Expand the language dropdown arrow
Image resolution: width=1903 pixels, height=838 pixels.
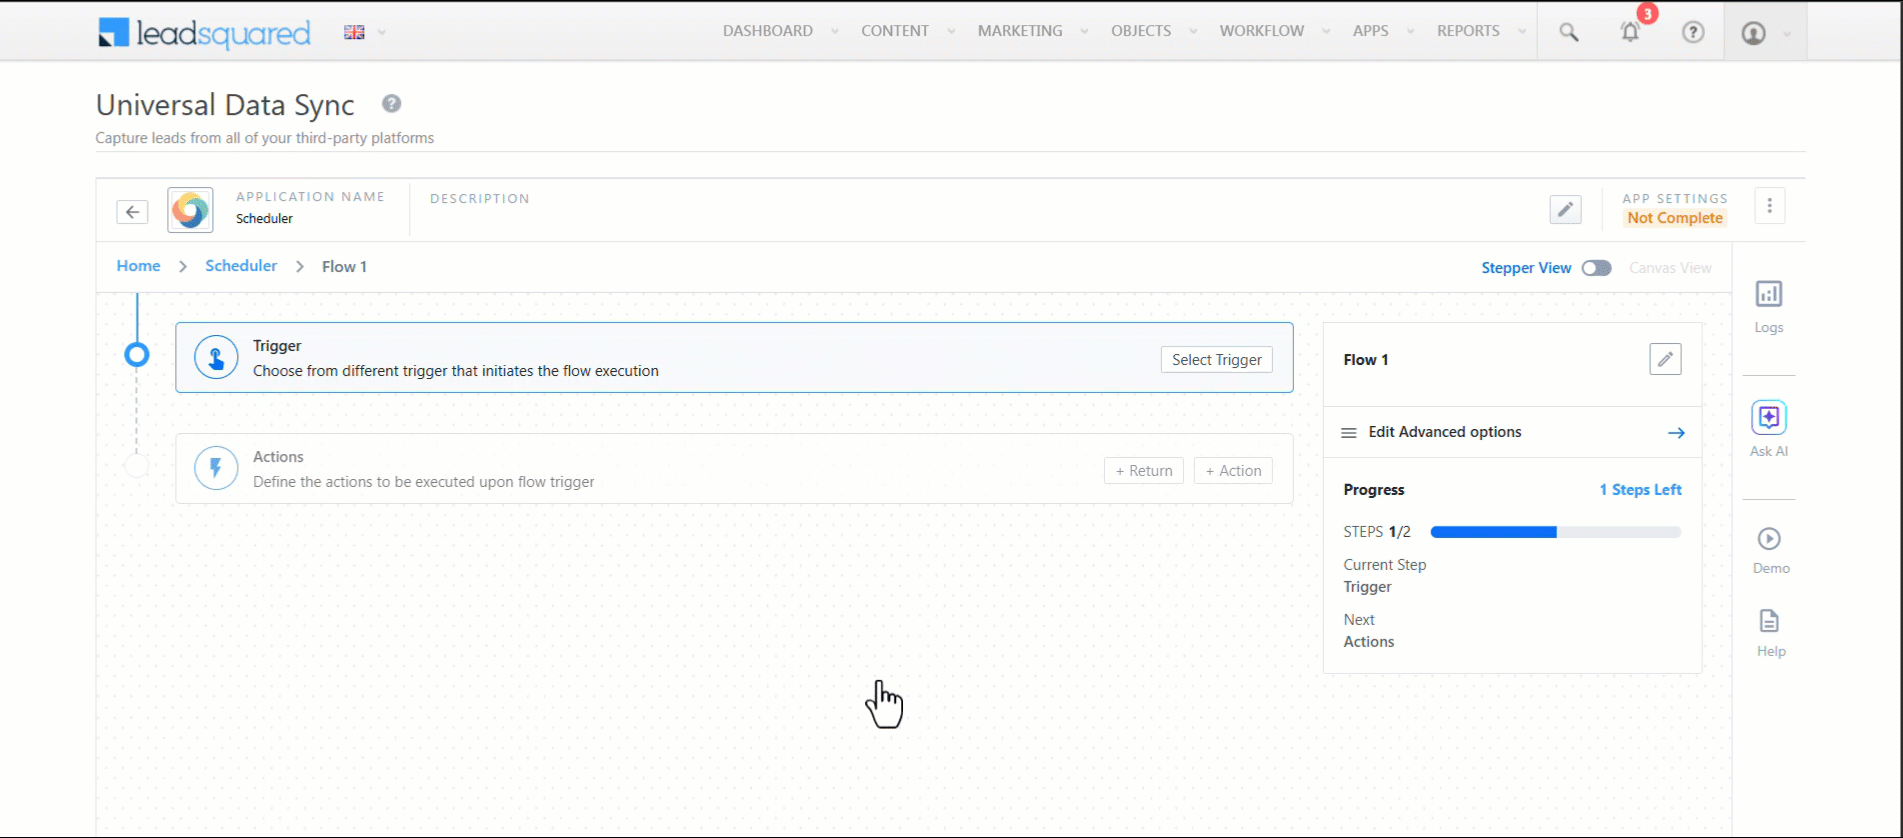382,32
